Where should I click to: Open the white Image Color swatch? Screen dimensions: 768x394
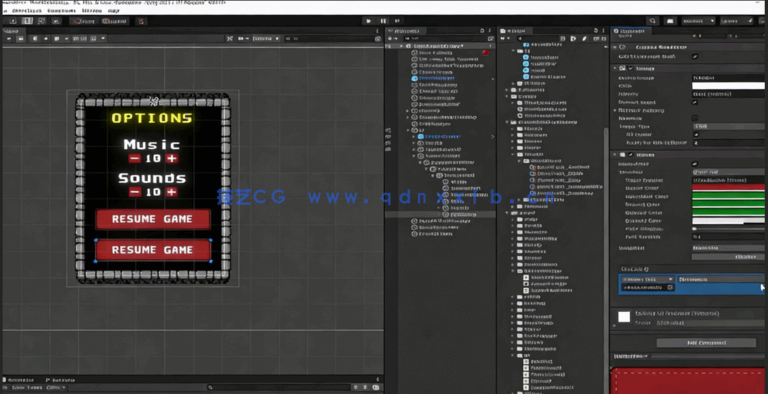coord(728,86)
